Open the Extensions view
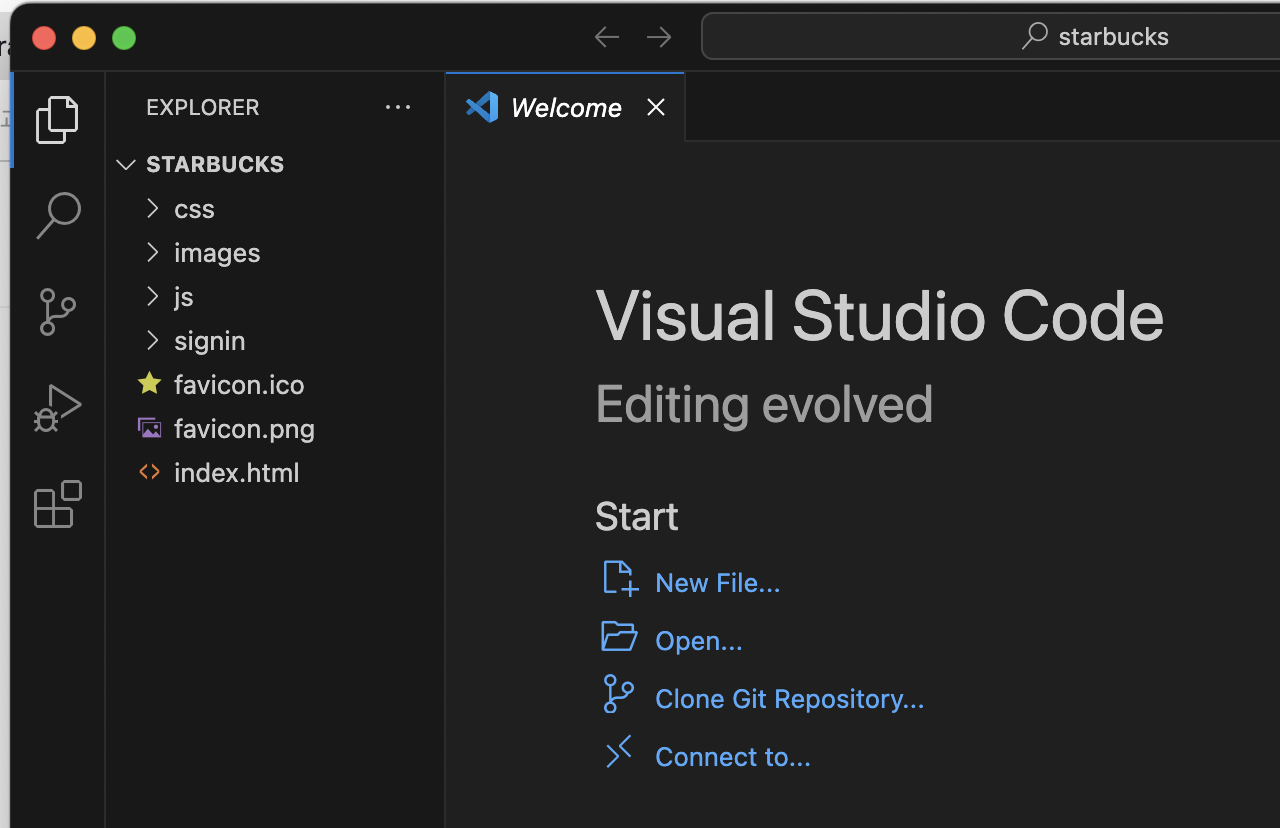Screen dimensions: 1280x828 (x=57, y=504)
